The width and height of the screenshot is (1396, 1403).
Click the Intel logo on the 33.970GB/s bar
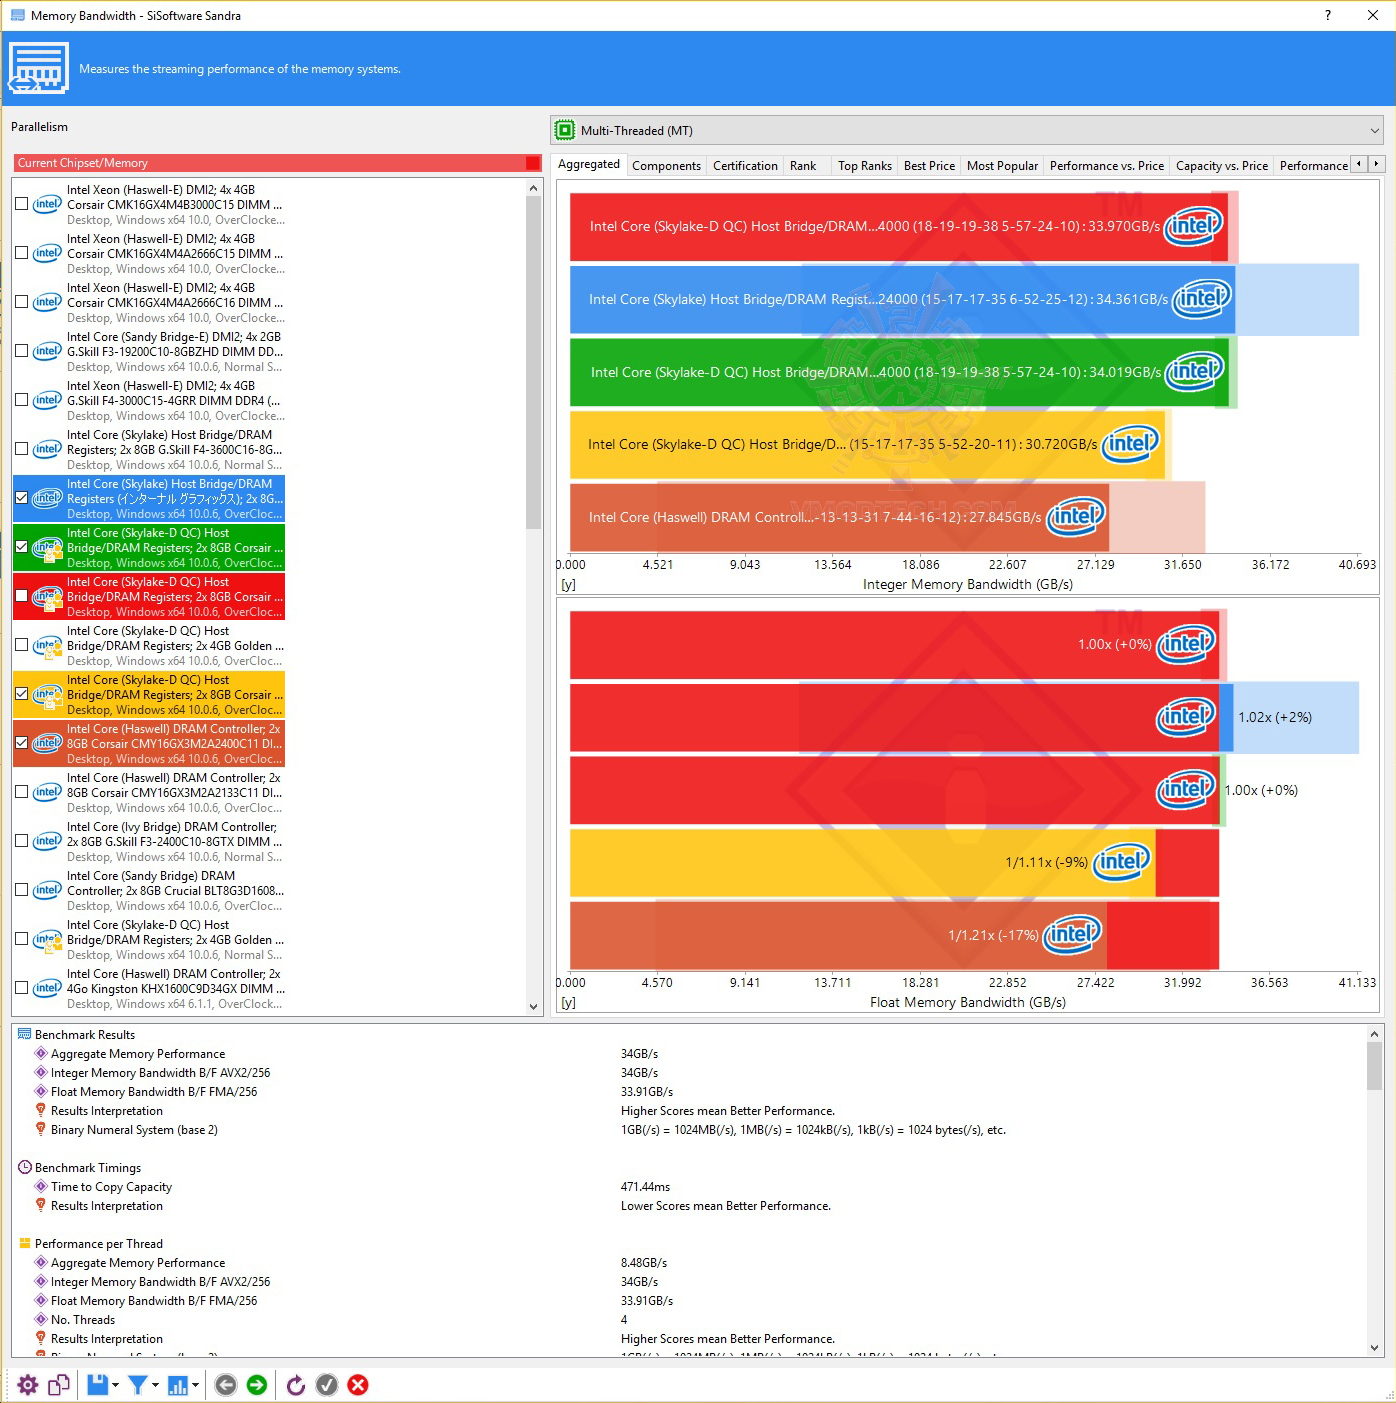tap(1195, 225)
